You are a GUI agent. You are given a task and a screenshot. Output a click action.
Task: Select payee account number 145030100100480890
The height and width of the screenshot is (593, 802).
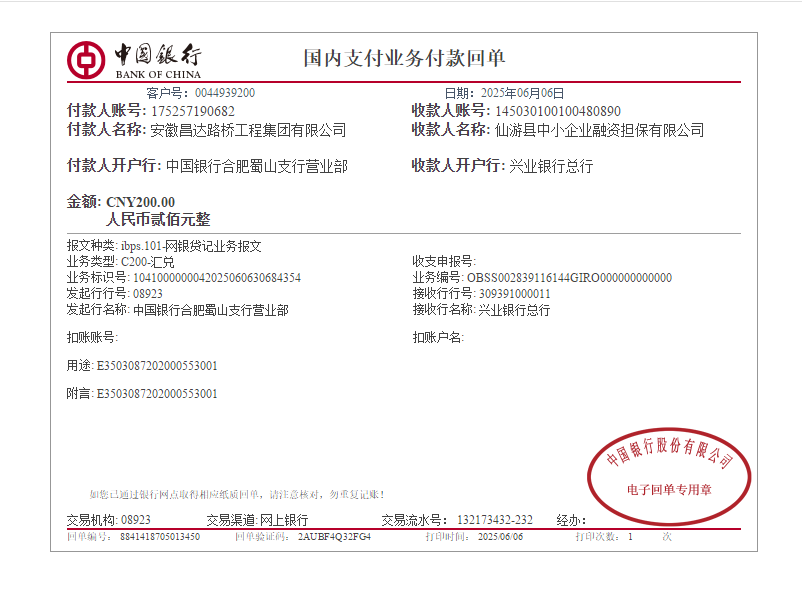point(557,111)
